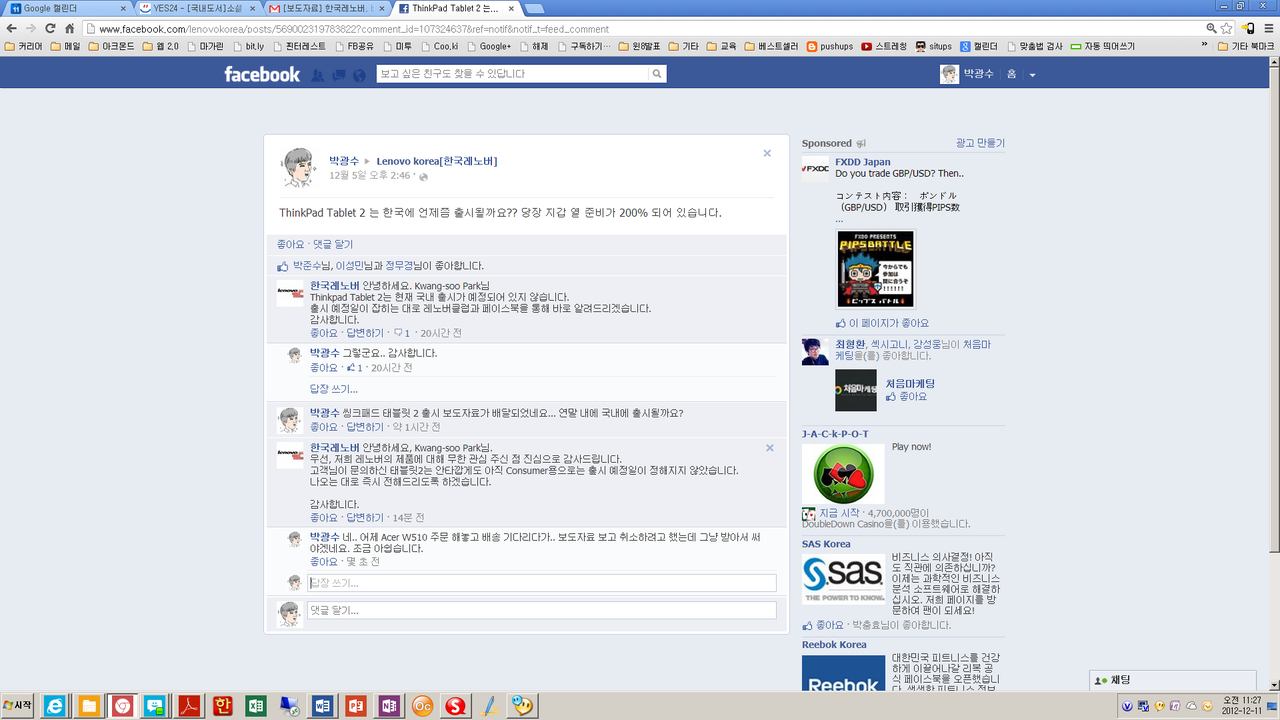The height and width of the screenshot is (720, 1280).
Task: Reload the page with the refresh icon
Action: click(x=50, y=28)
